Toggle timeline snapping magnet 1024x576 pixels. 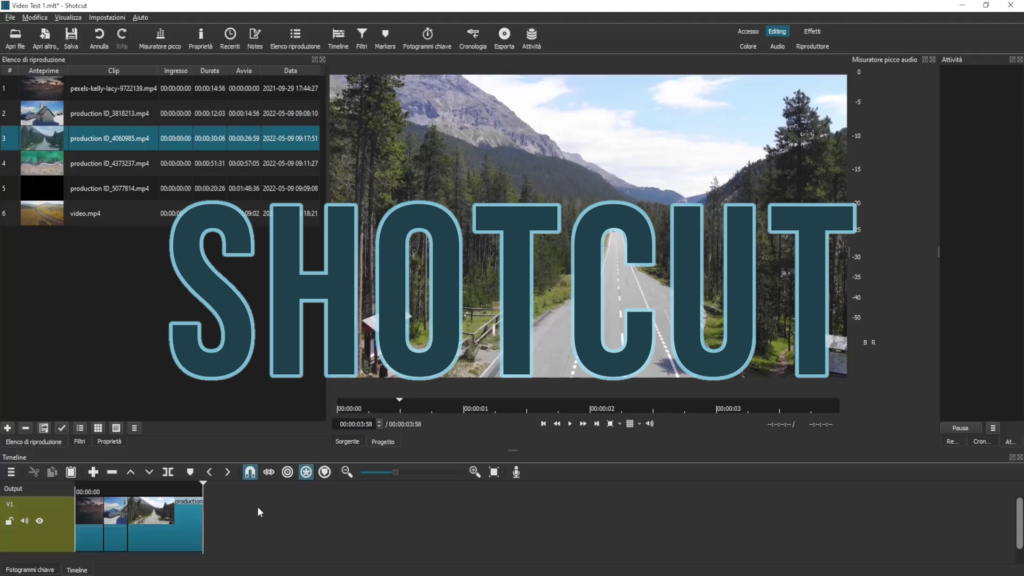pos(250,472)
